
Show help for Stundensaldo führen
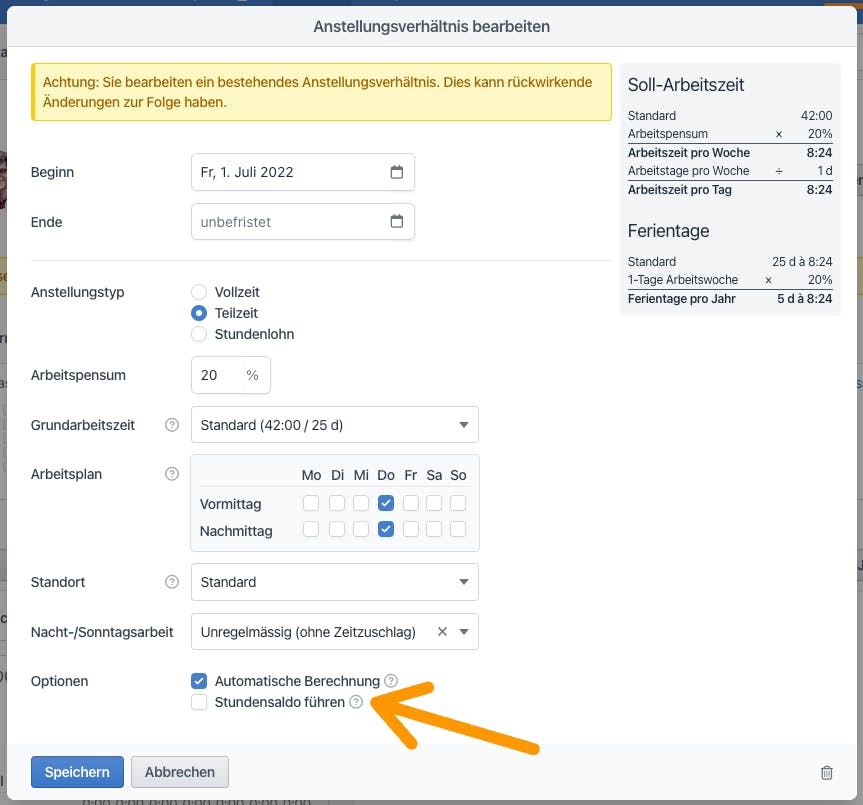[x=356, y=702]
